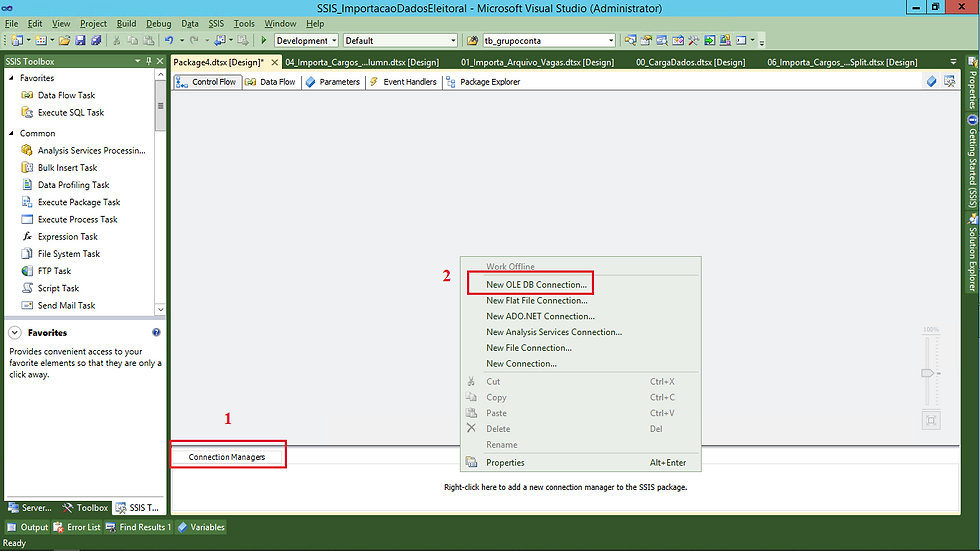Viewport: 980px width, 551px height.
Task: Open the 00_CargaDados.dtsx document tab
Action: point(691,62)
